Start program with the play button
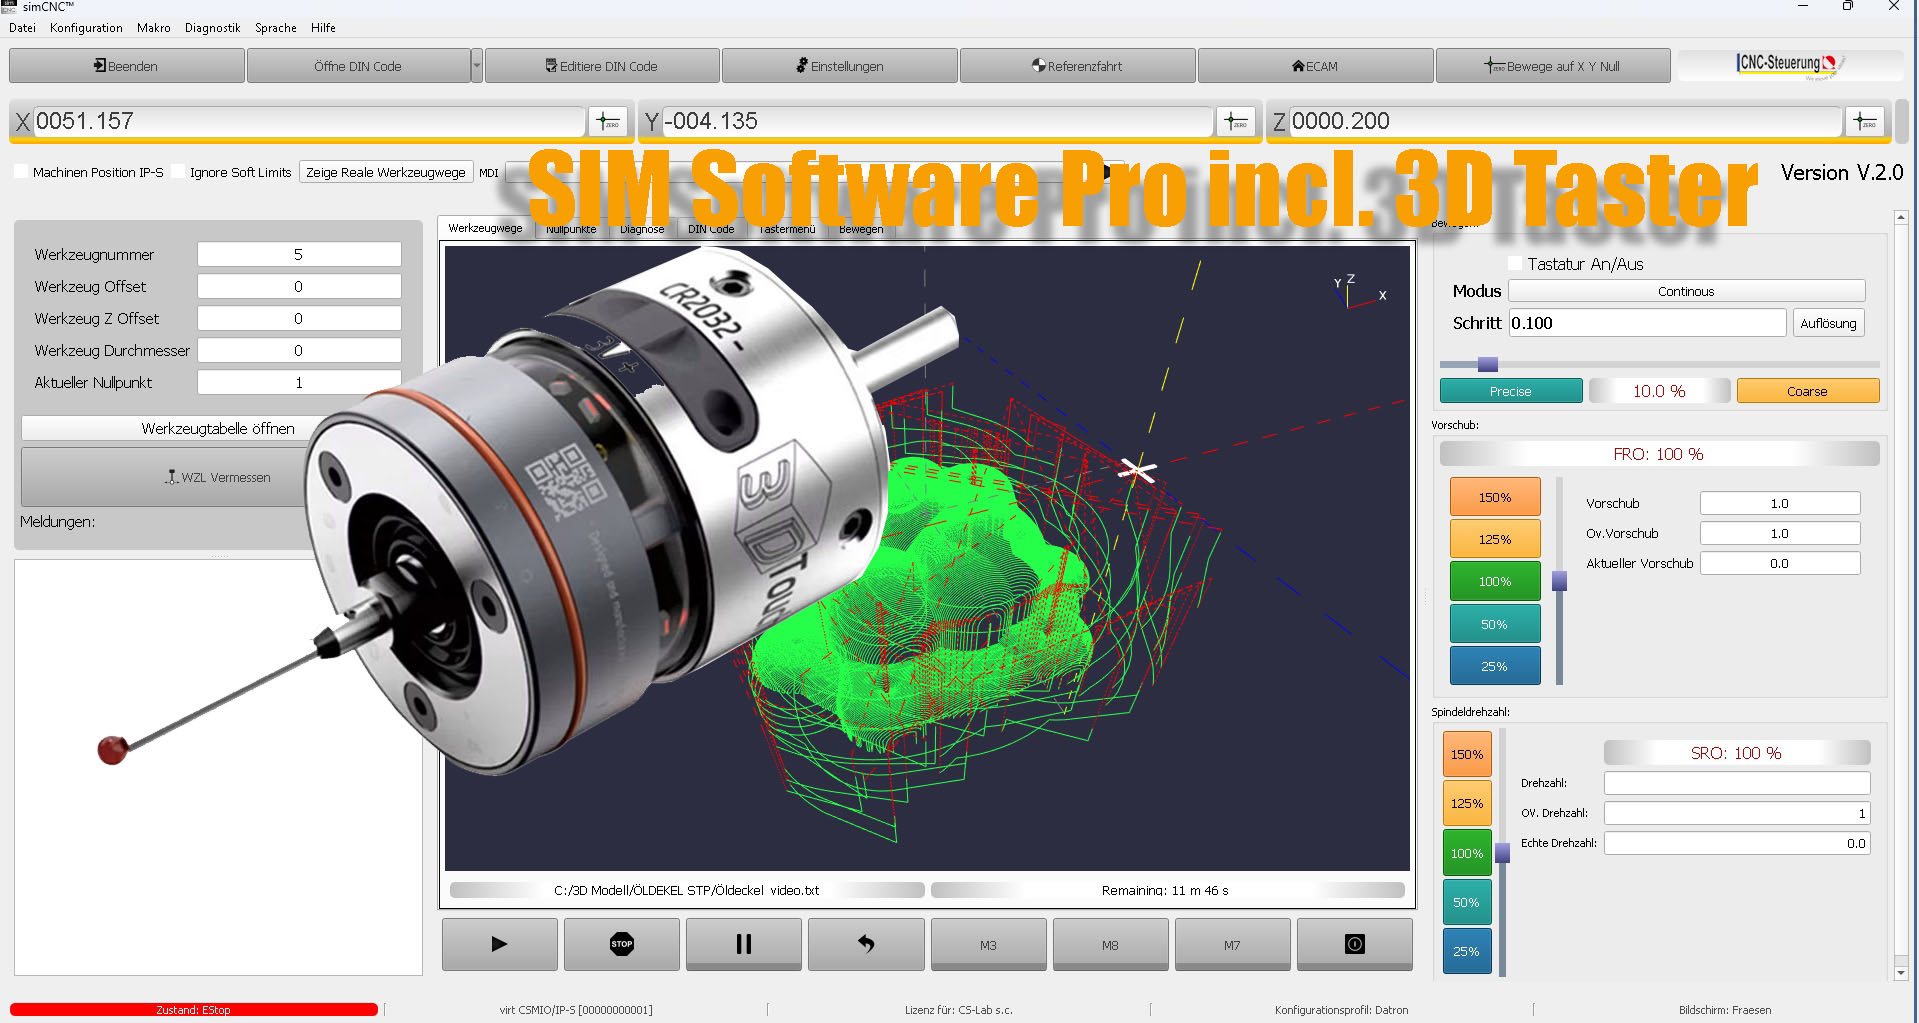1919x1023 pixels. pyautogui.click(x=499, y=944)
